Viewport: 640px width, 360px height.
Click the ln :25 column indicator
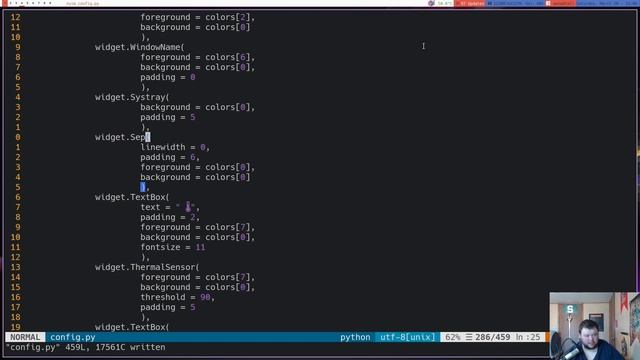click(527, 337)
